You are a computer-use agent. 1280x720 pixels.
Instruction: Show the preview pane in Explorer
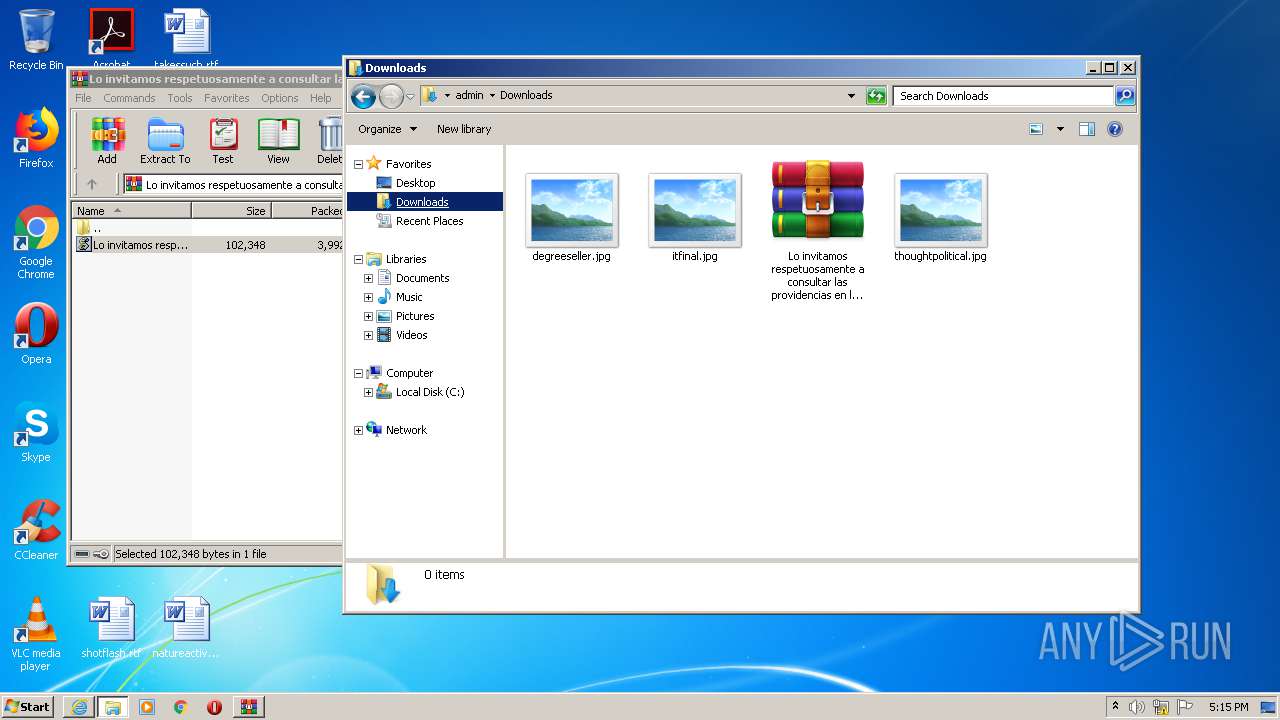tap(1087, 129)
